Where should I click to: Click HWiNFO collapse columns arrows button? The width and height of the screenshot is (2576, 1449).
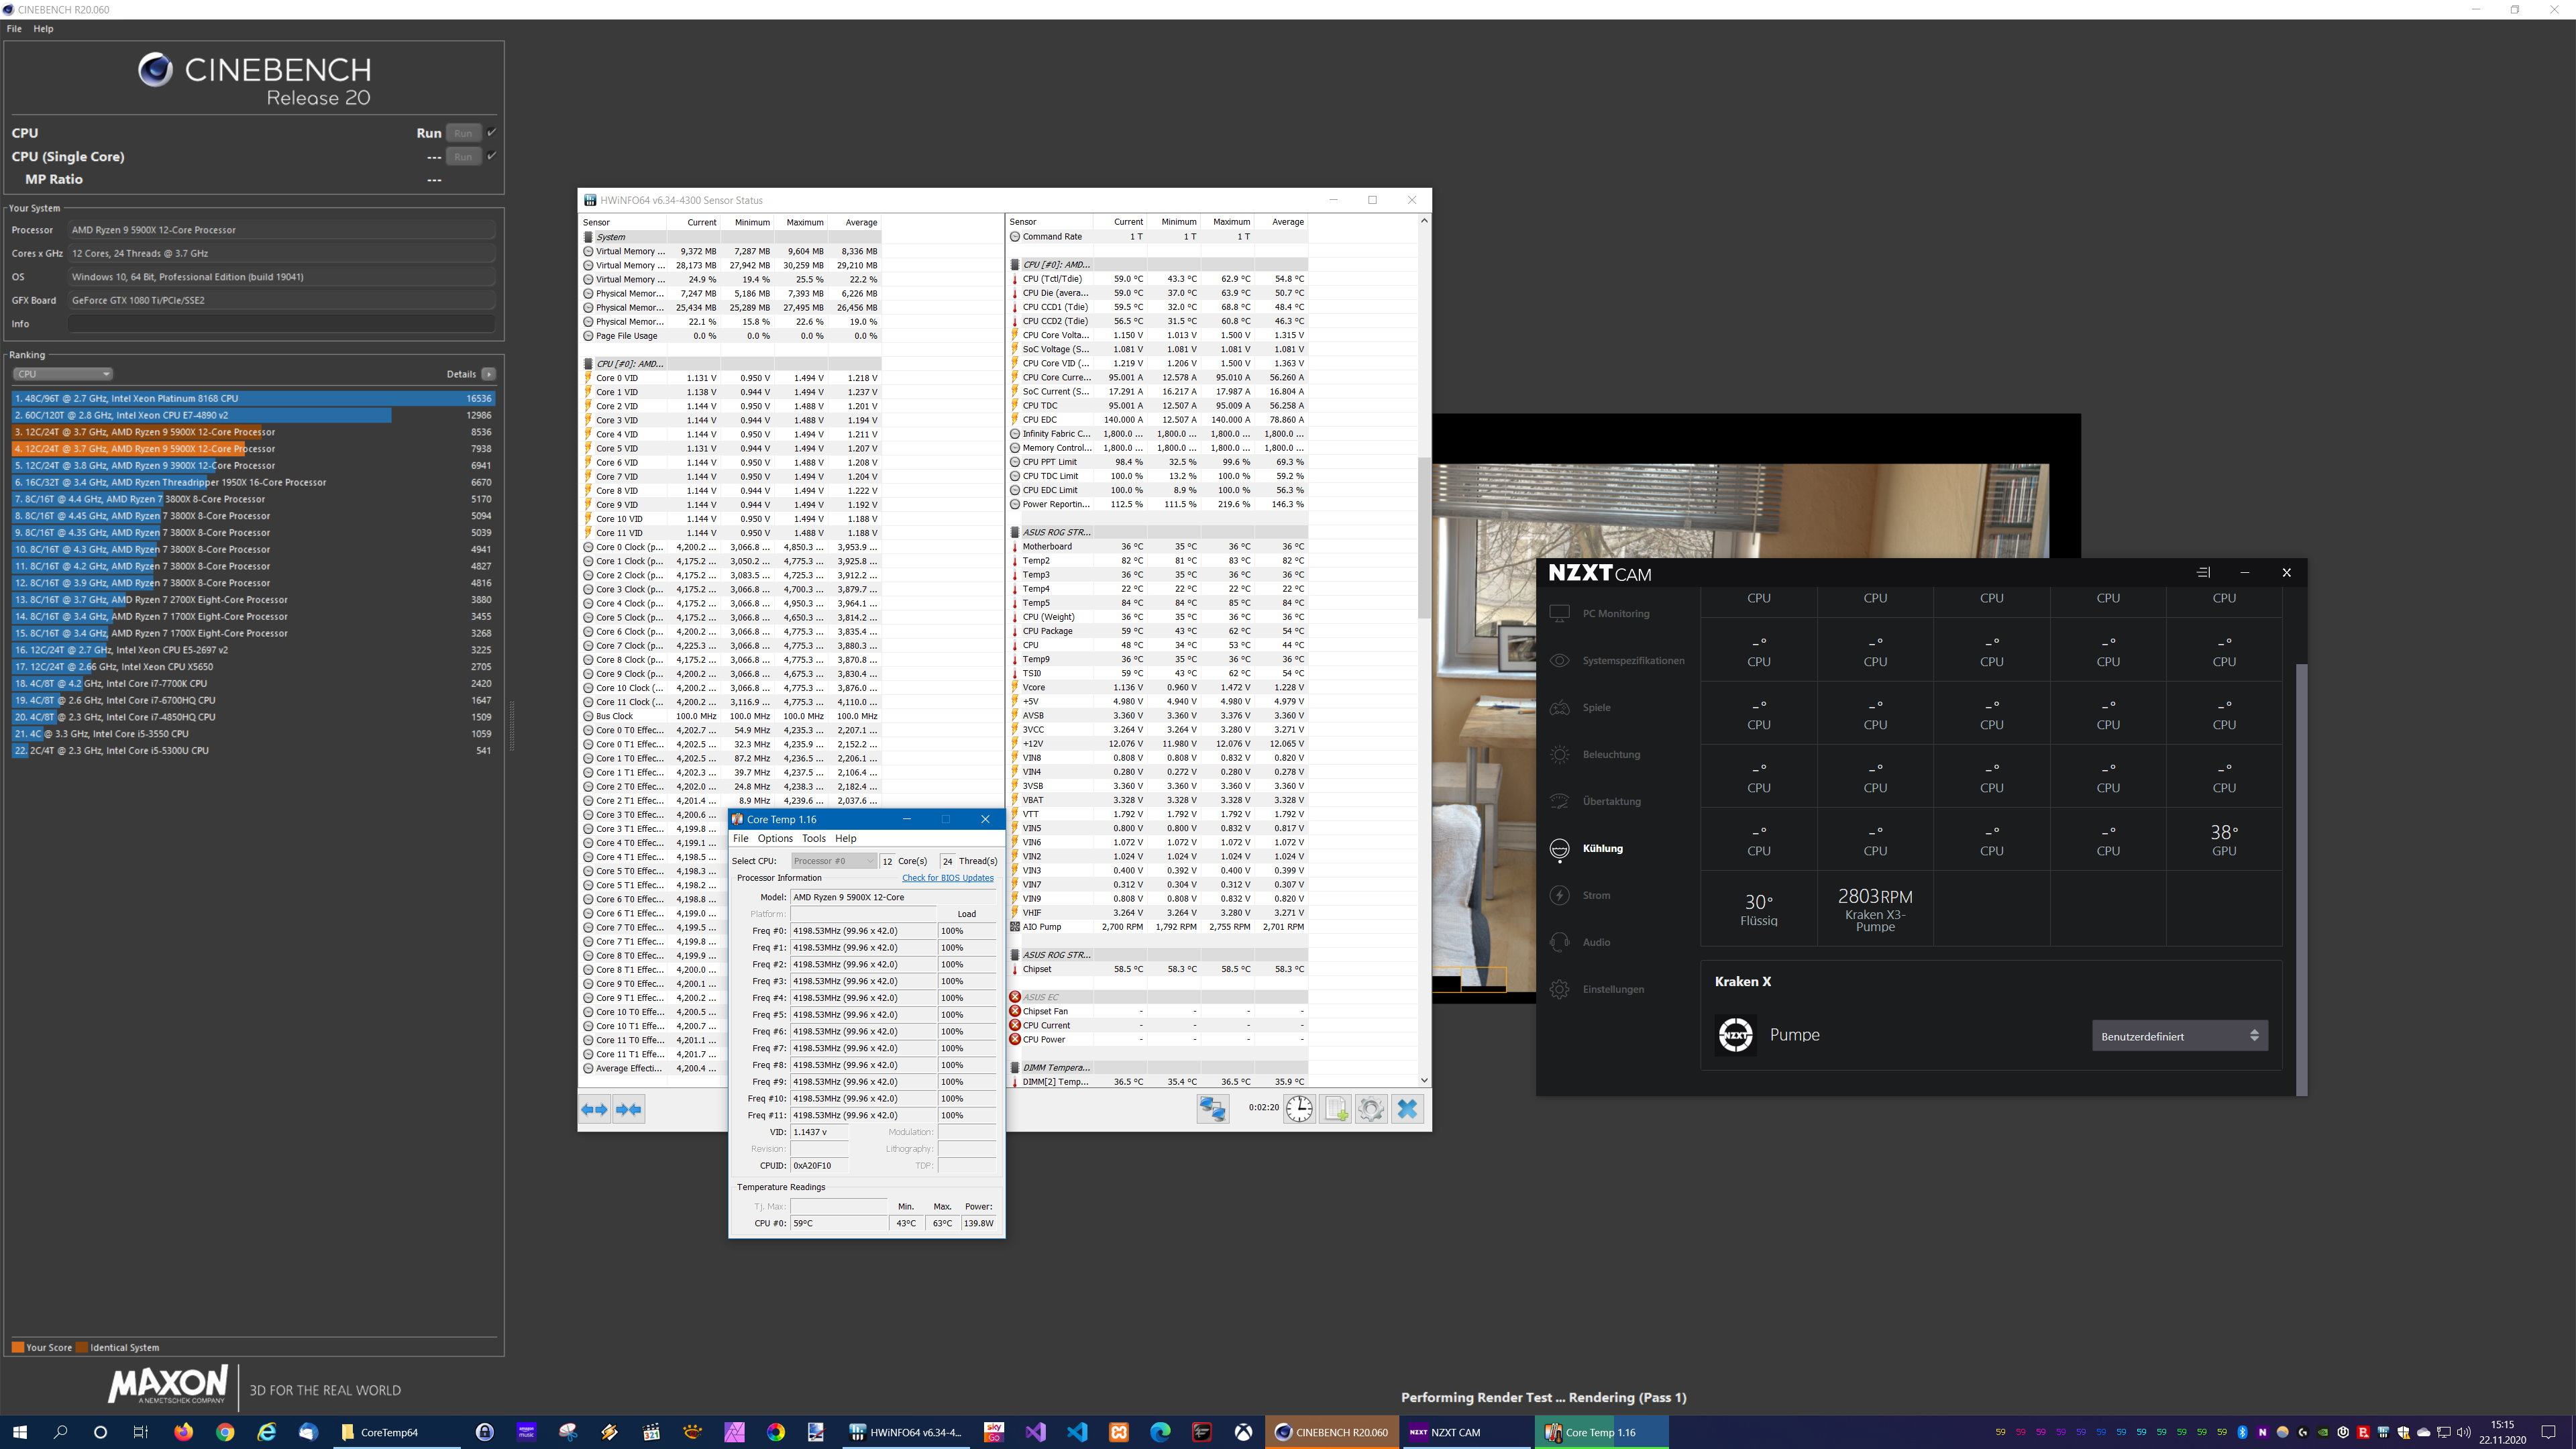pos(629,1109)
